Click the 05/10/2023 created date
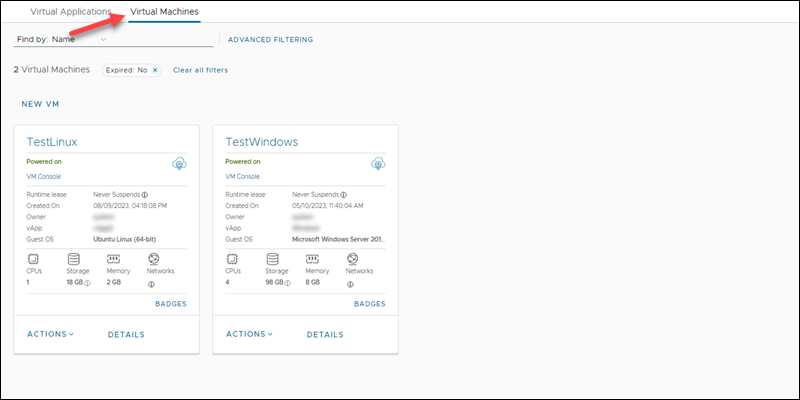The width and height of the screenshot is (800, 400). 328,206
